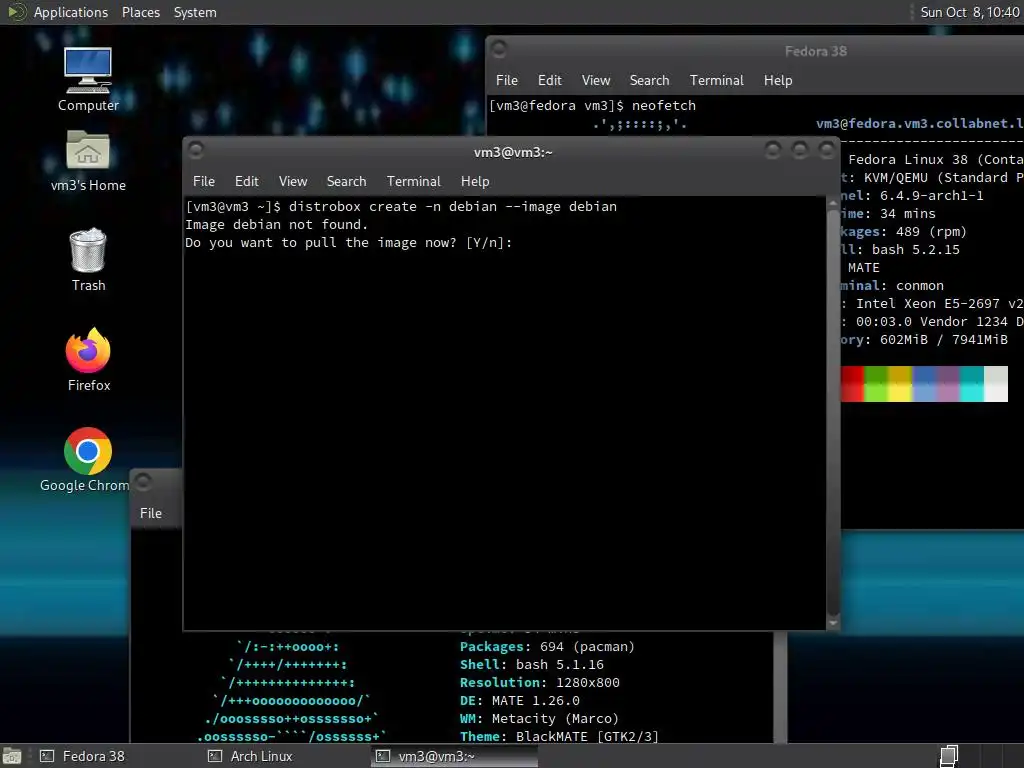1024x768 pixels.
Task: Open Terminal menu in vm3@vm3 terminal
Action: (413, 181)
